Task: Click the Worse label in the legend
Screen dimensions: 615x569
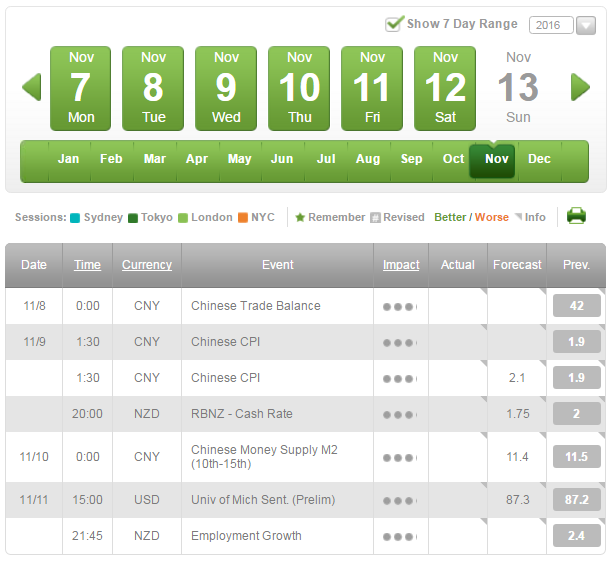Action: point(491,217)
